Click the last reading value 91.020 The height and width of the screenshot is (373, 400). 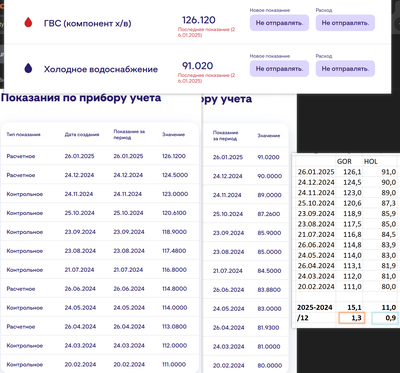tap(197, 66)
